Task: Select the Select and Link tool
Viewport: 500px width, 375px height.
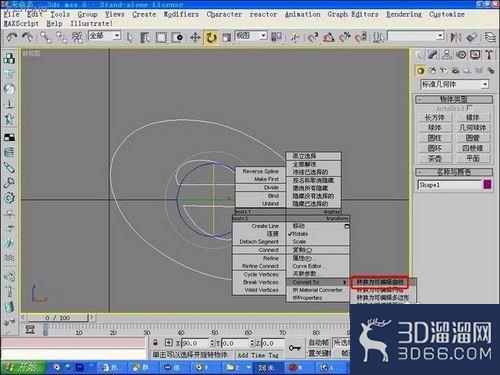Action: 46,37
